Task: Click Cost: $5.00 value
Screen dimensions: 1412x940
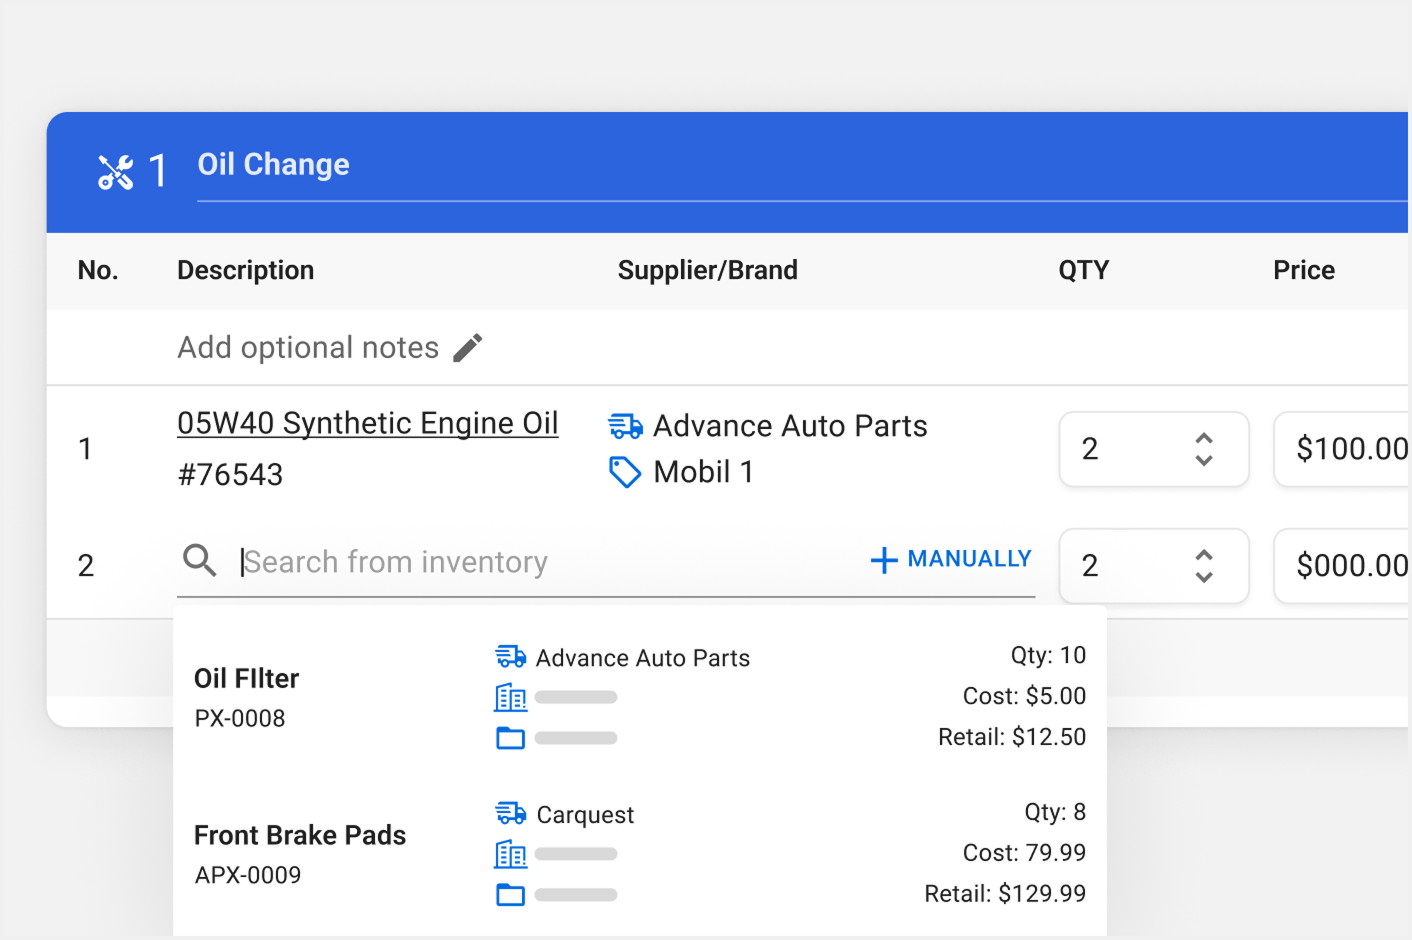Action: tap(1024, 696)
